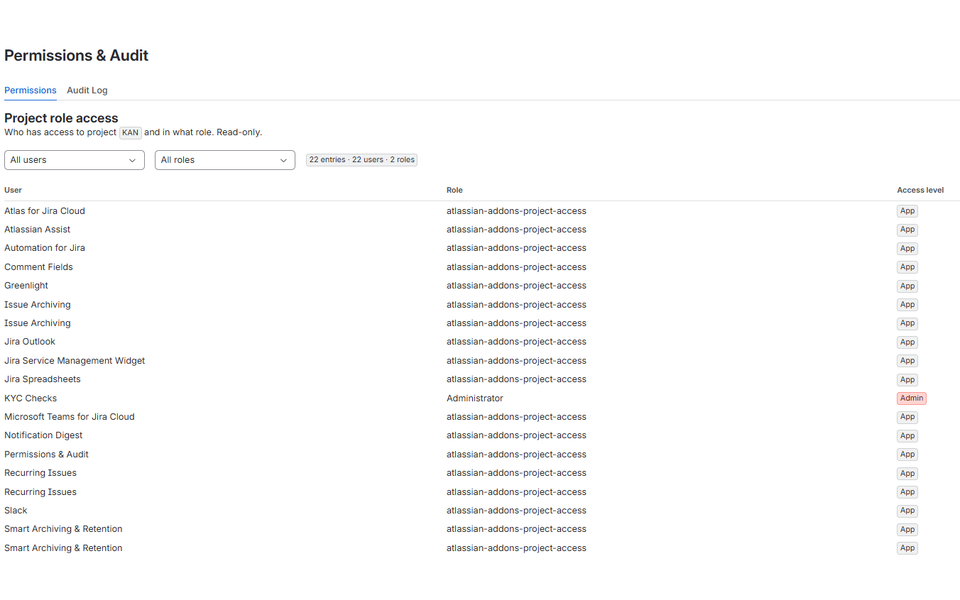Select the Jira Spreadsheets user entry
The height and width of the screenshot is (600, 960).
42,379
